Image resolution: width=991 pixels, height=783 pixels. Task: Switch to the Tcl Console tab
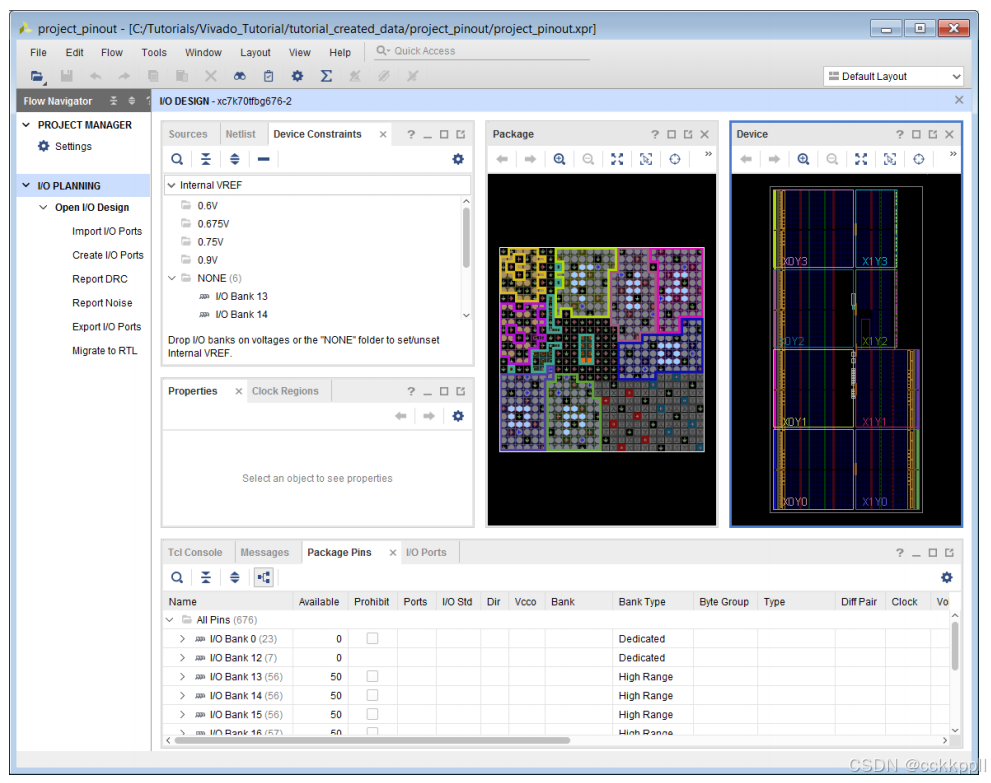pyautogui.click(x=195, y=552)
